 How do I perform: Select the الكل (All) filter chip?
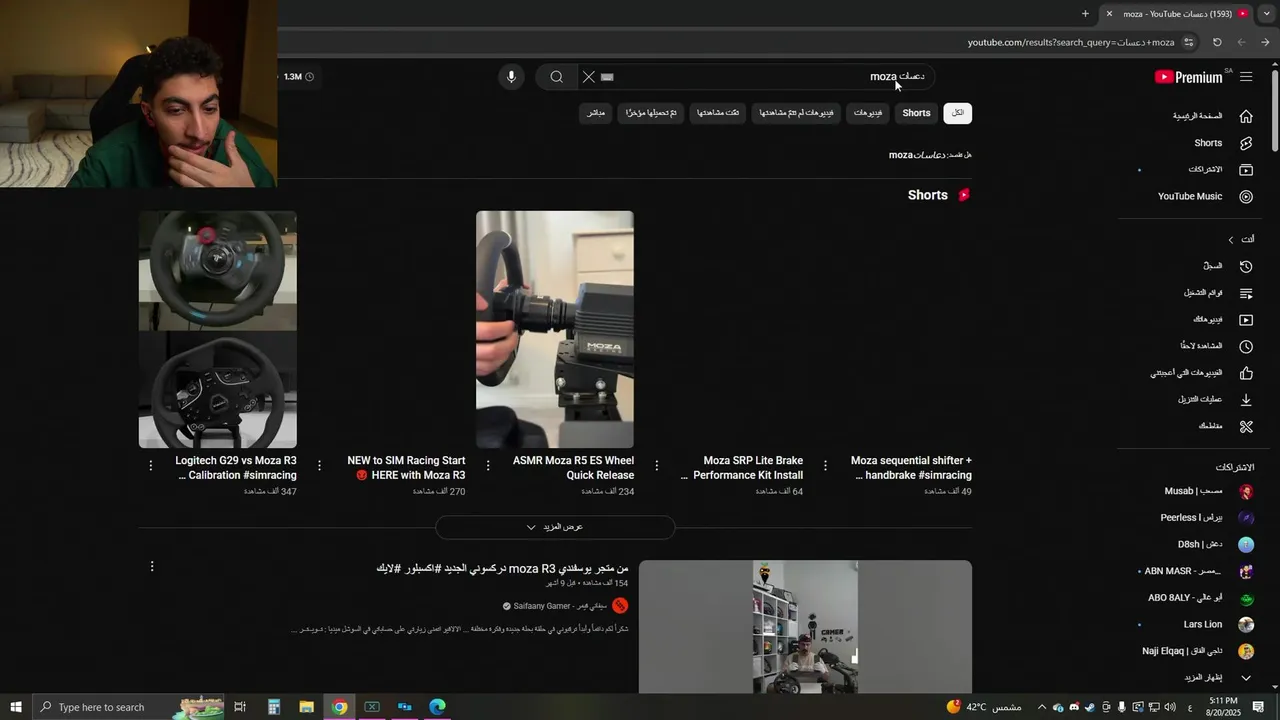pyautogui.click(x=958, y=113)
